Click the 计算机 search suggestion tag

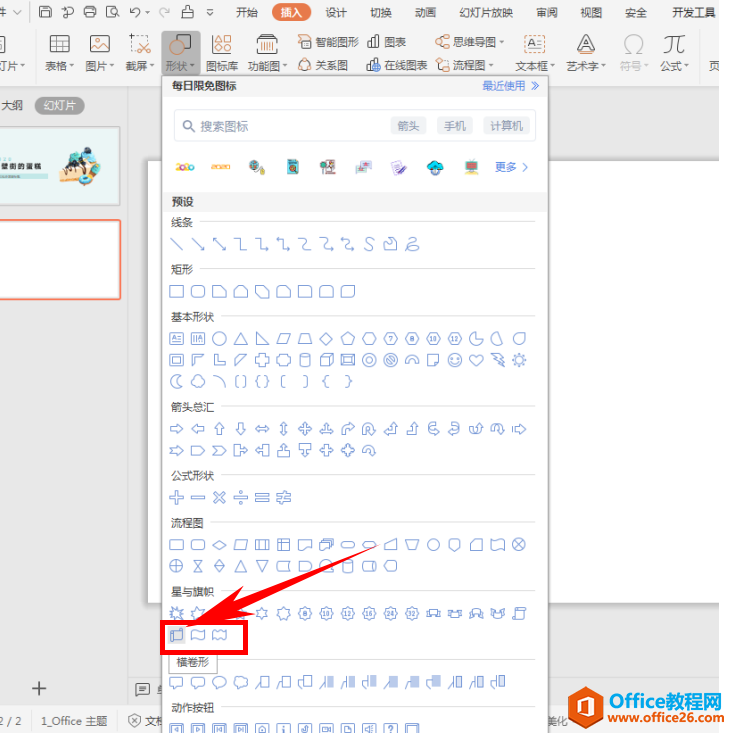coord(506,126)
